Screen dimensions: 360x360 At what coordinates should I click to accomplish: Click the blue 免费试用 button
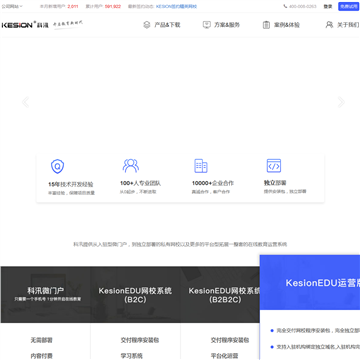tap(349, 6)
